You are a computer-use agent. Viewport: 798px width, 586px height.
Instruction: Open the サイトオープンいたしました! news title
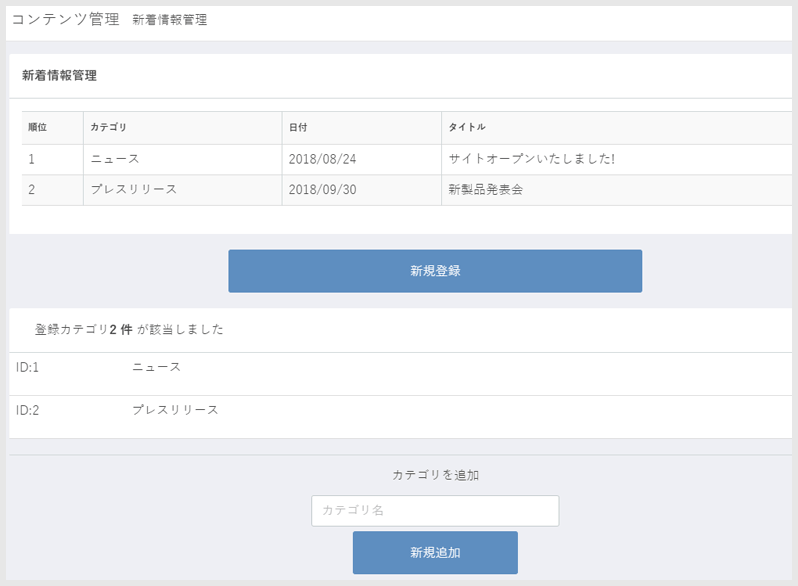coord(531,159)
